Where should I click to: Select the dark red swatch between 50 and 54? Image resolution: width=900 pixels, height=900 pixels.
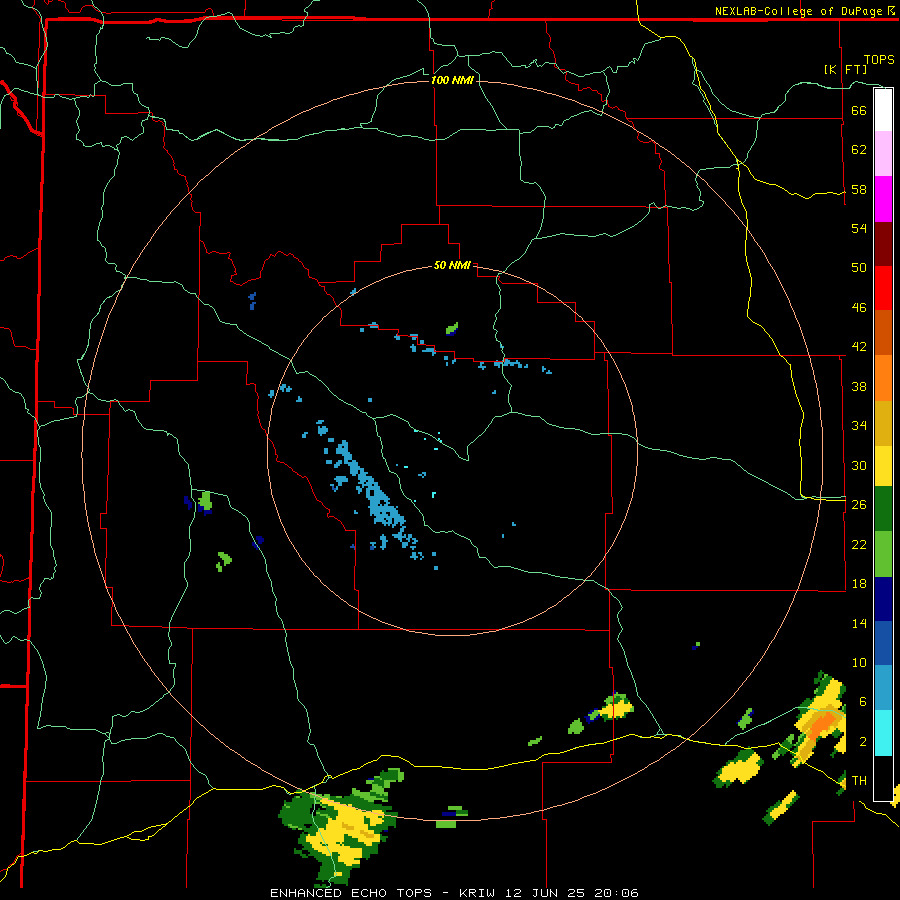883,244
